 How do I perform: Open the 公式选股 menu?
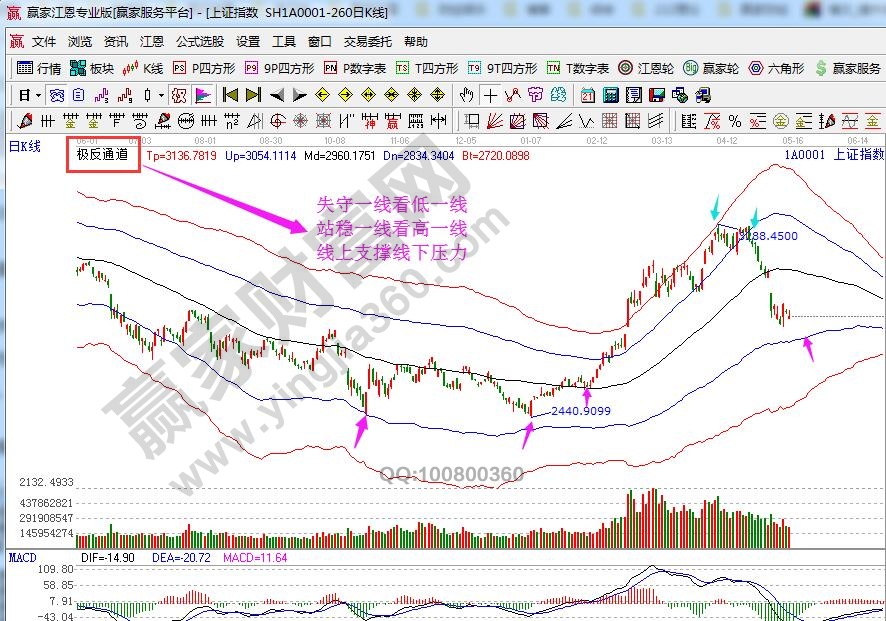click(x=200, y=42)
